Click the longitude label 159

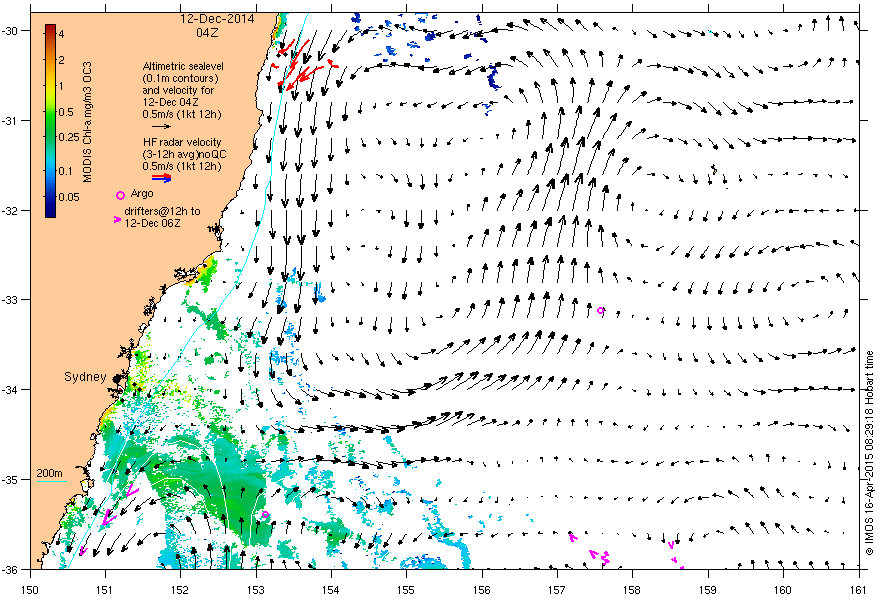708,590
